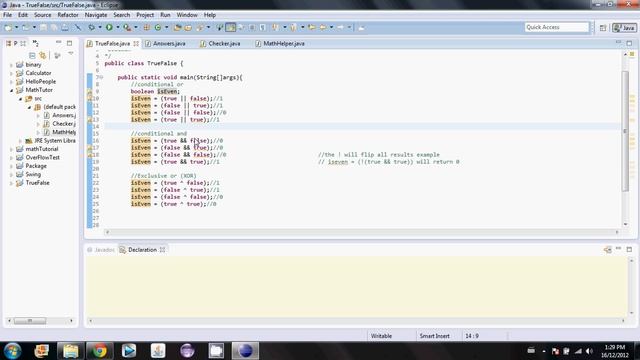The height and width of the screenshot is (360, 640).
Task: Open the Project menu
Action: (x=145, y=15)
